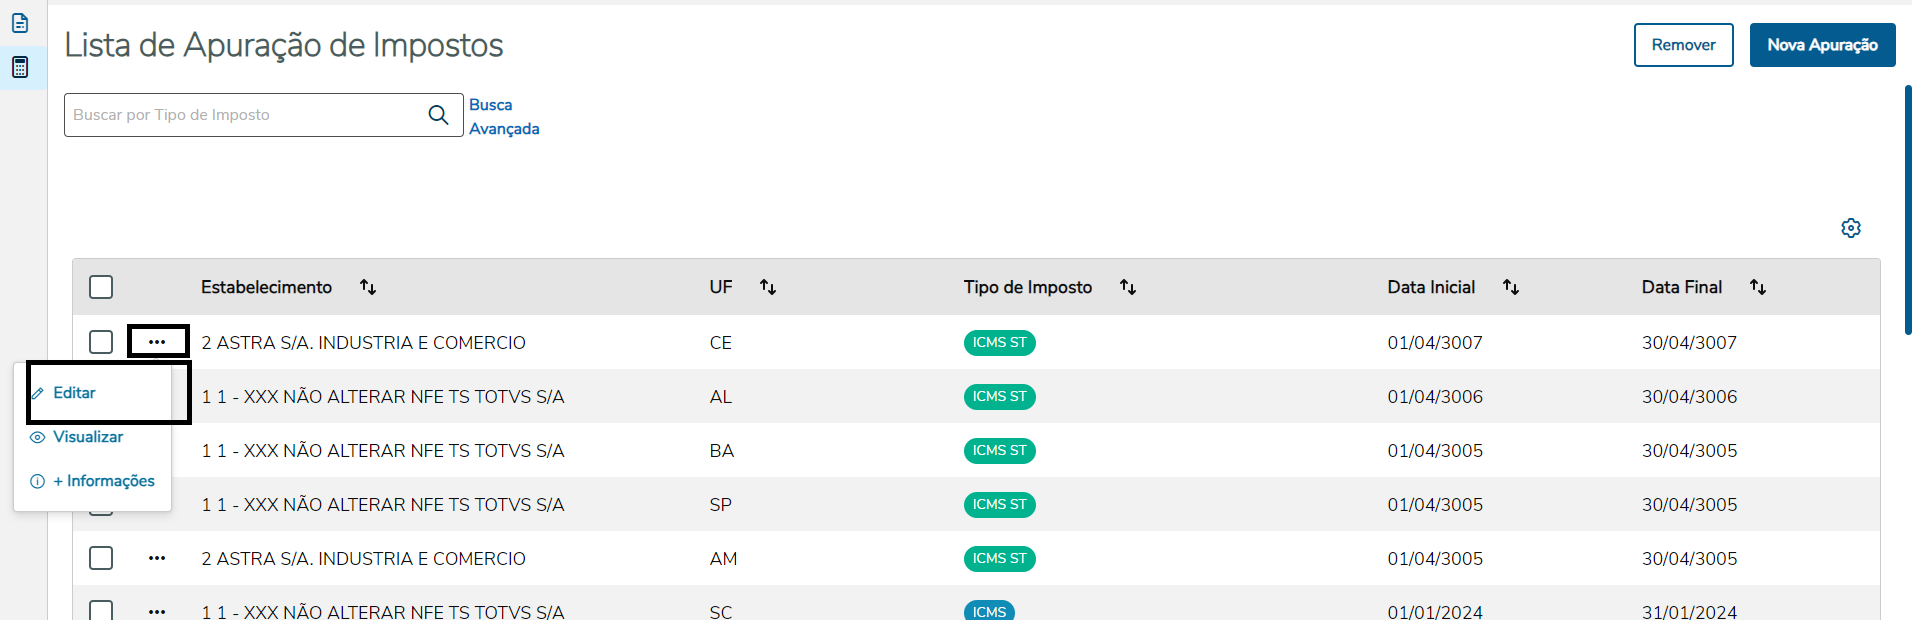Screen dimensions: 1912x620
Task: Select Visualizar in the context menu
Action: point(88,437)
